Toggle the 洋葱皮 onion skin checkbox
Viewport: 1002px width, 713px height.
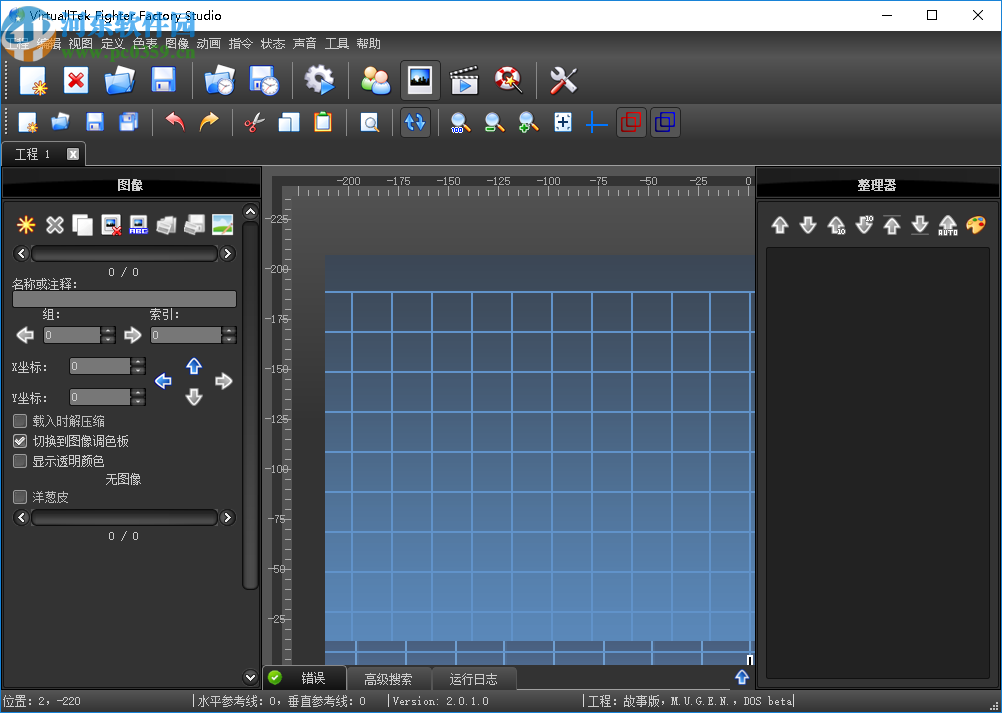click(20, 497)
